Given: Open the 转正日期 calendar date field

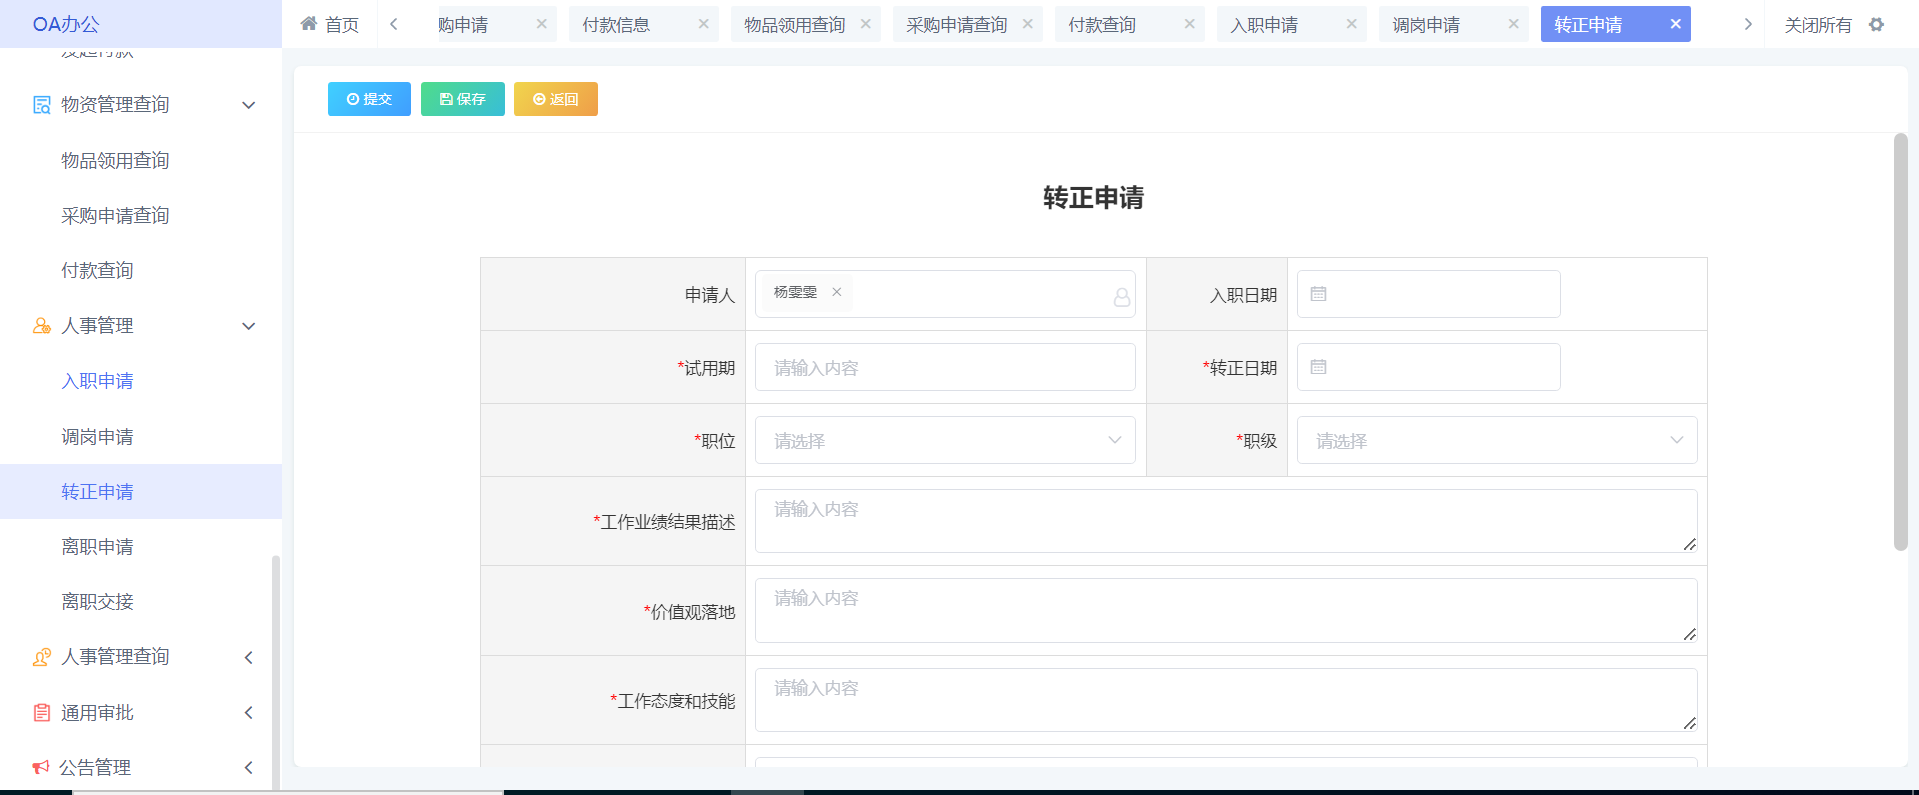Looking at the screenshot, I should pos(1427,367).
